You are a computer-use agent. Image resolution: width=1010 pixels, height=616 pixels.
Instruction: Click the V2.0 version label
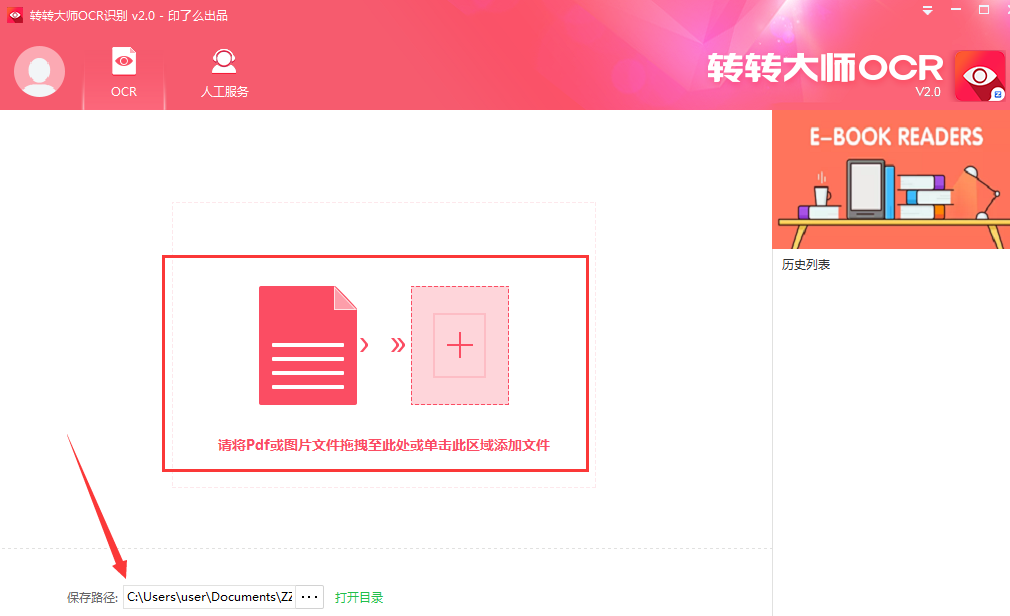click(930, 91)
